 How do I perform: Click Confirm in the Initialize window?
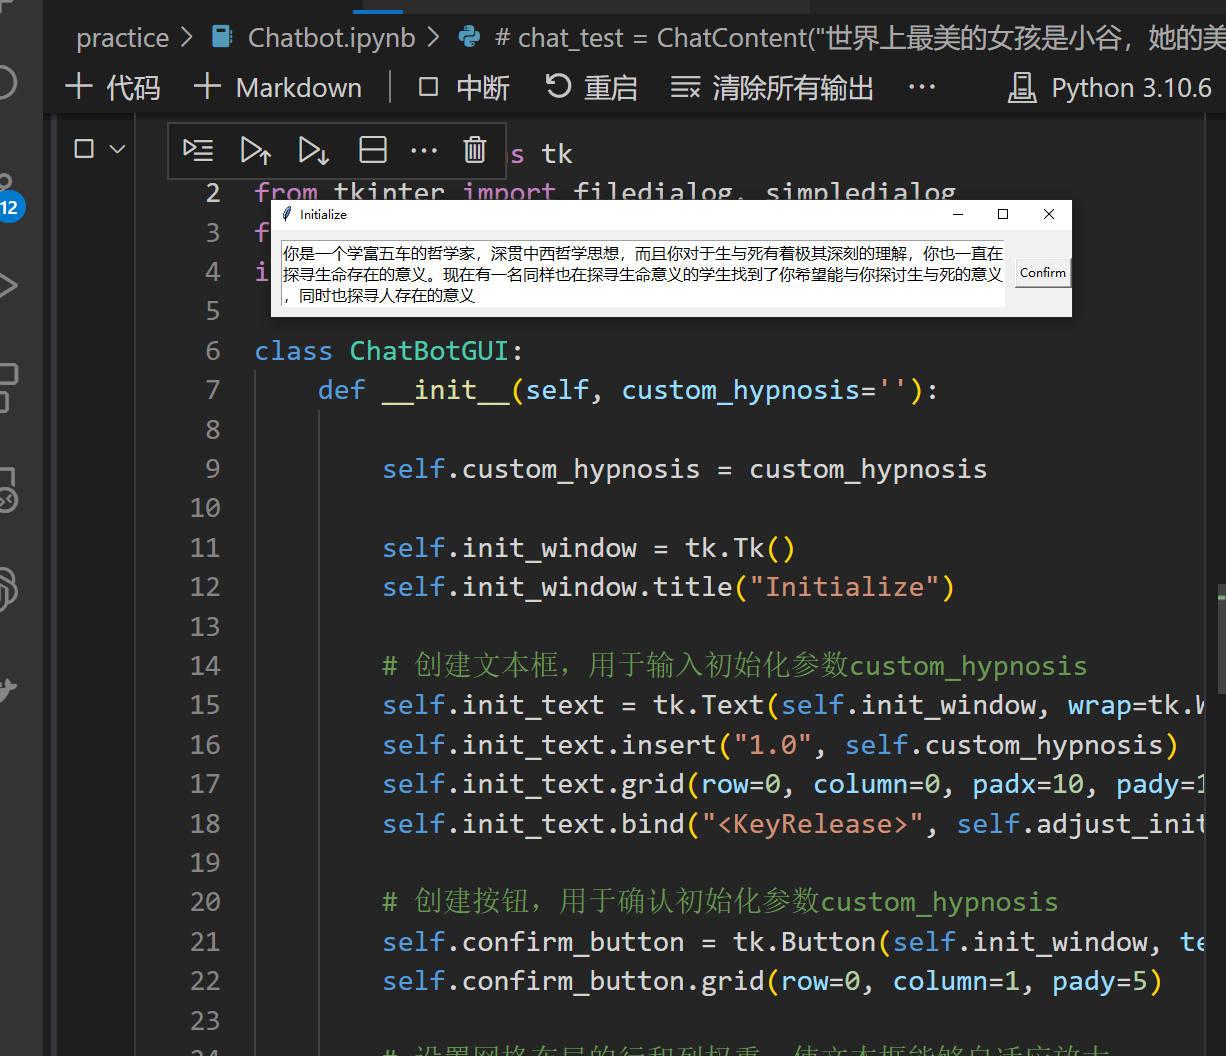point(1043,273)
